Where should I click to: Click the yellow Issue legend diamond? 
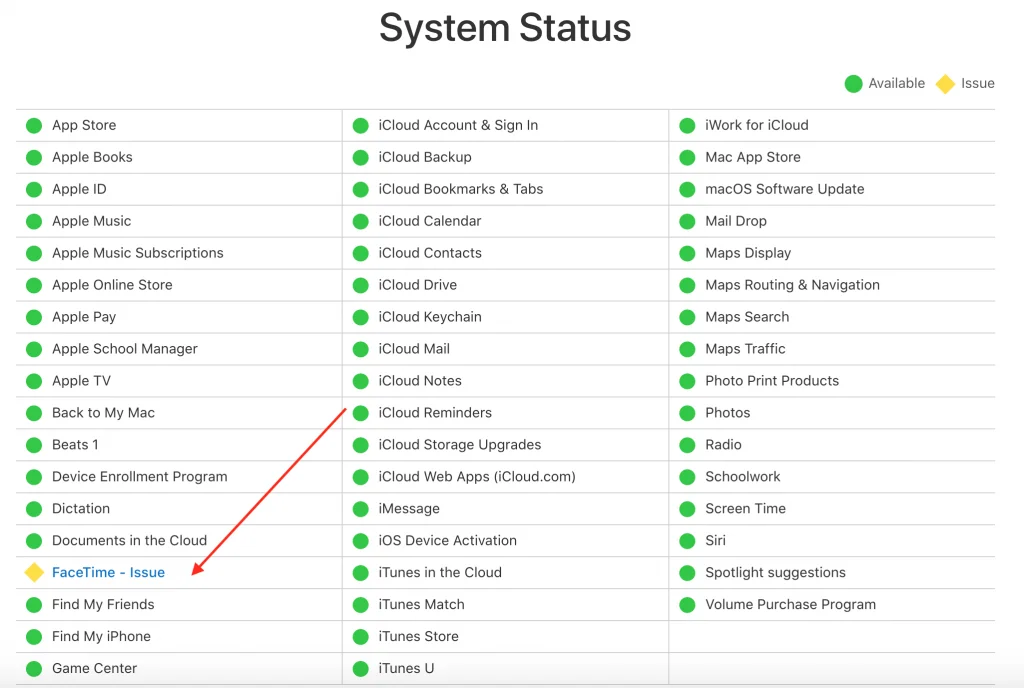[x=945, y=84]
